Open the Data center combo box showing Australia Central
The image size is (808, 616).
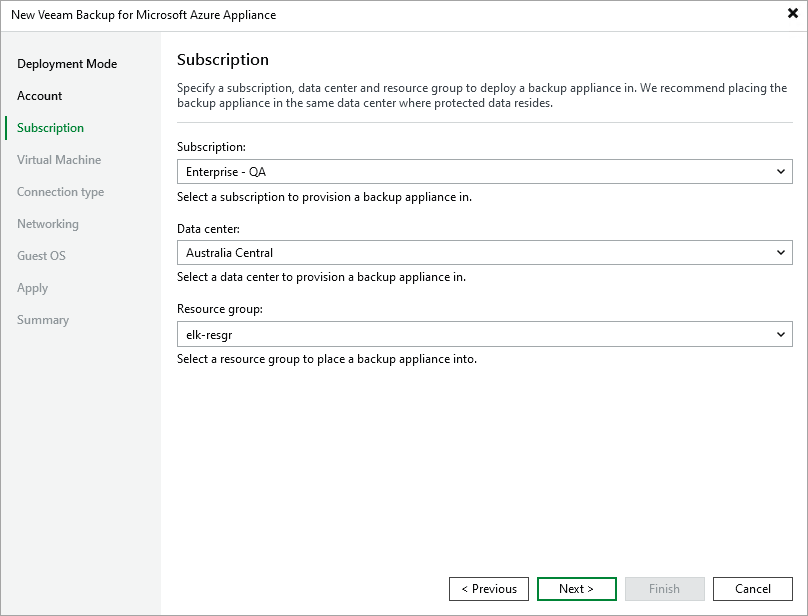click(484, 253)
